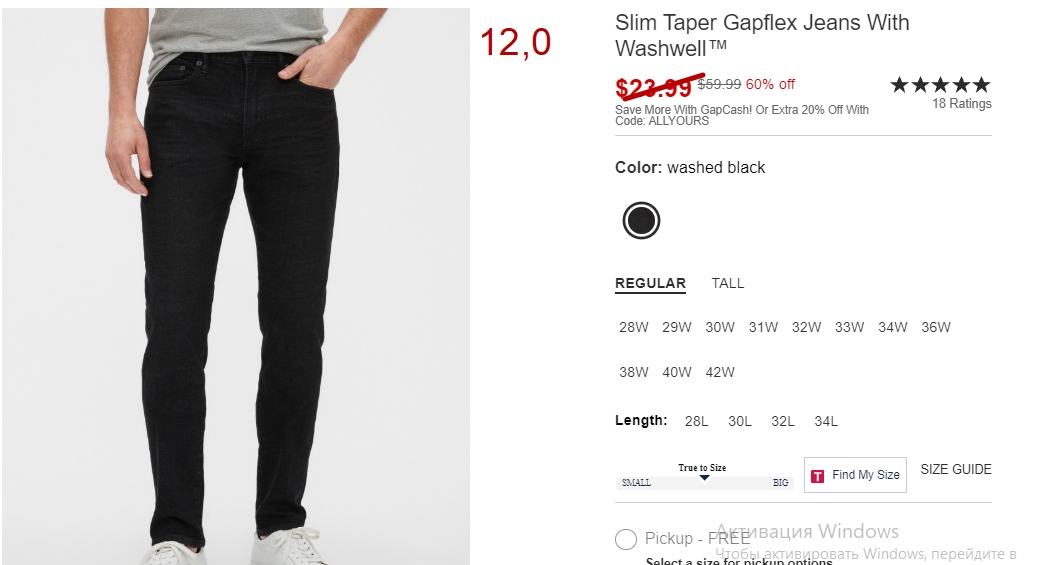Click the red T icon in Find My Size
Viewport: 1042px width, 565px height.
pyautogui.click(x=818, y=476)
